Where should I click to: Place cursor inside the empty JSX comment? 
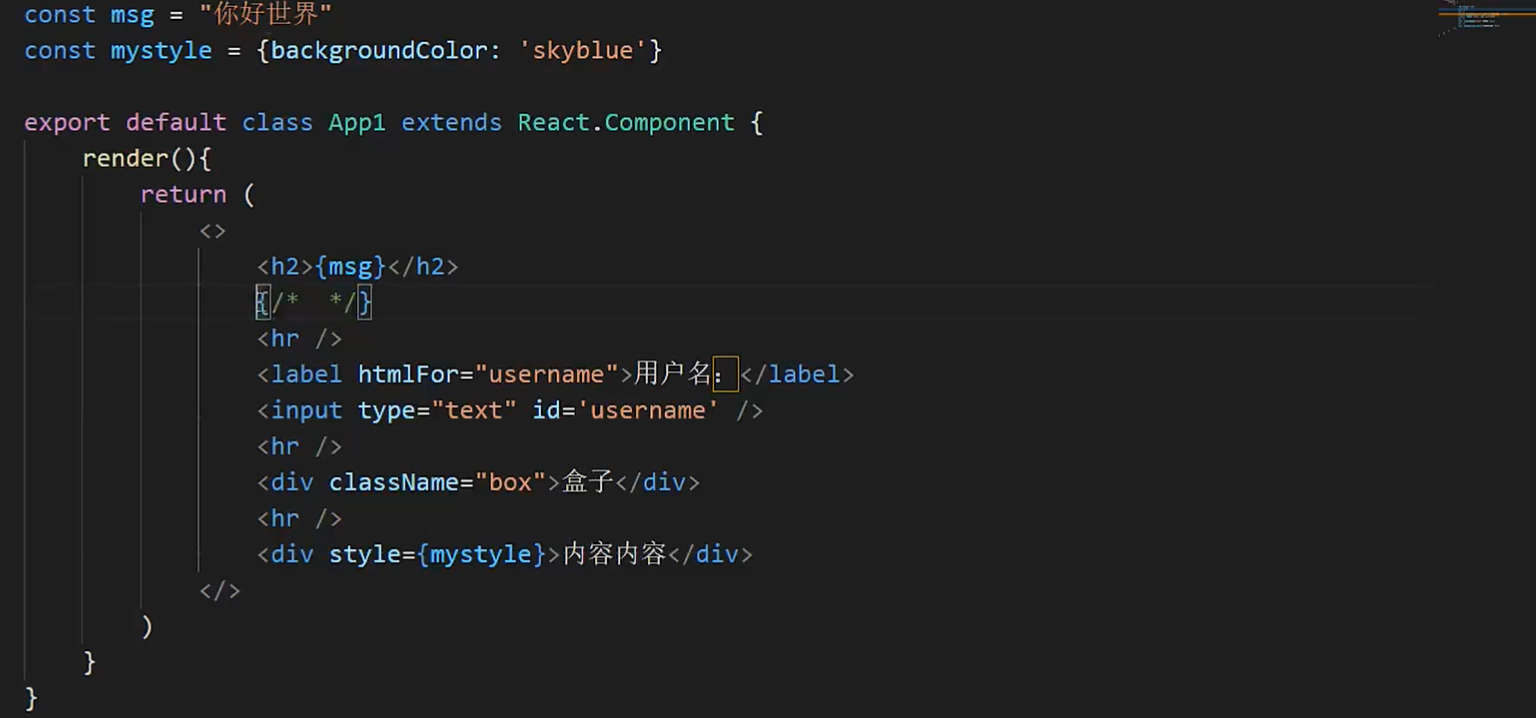pos(314,302)
